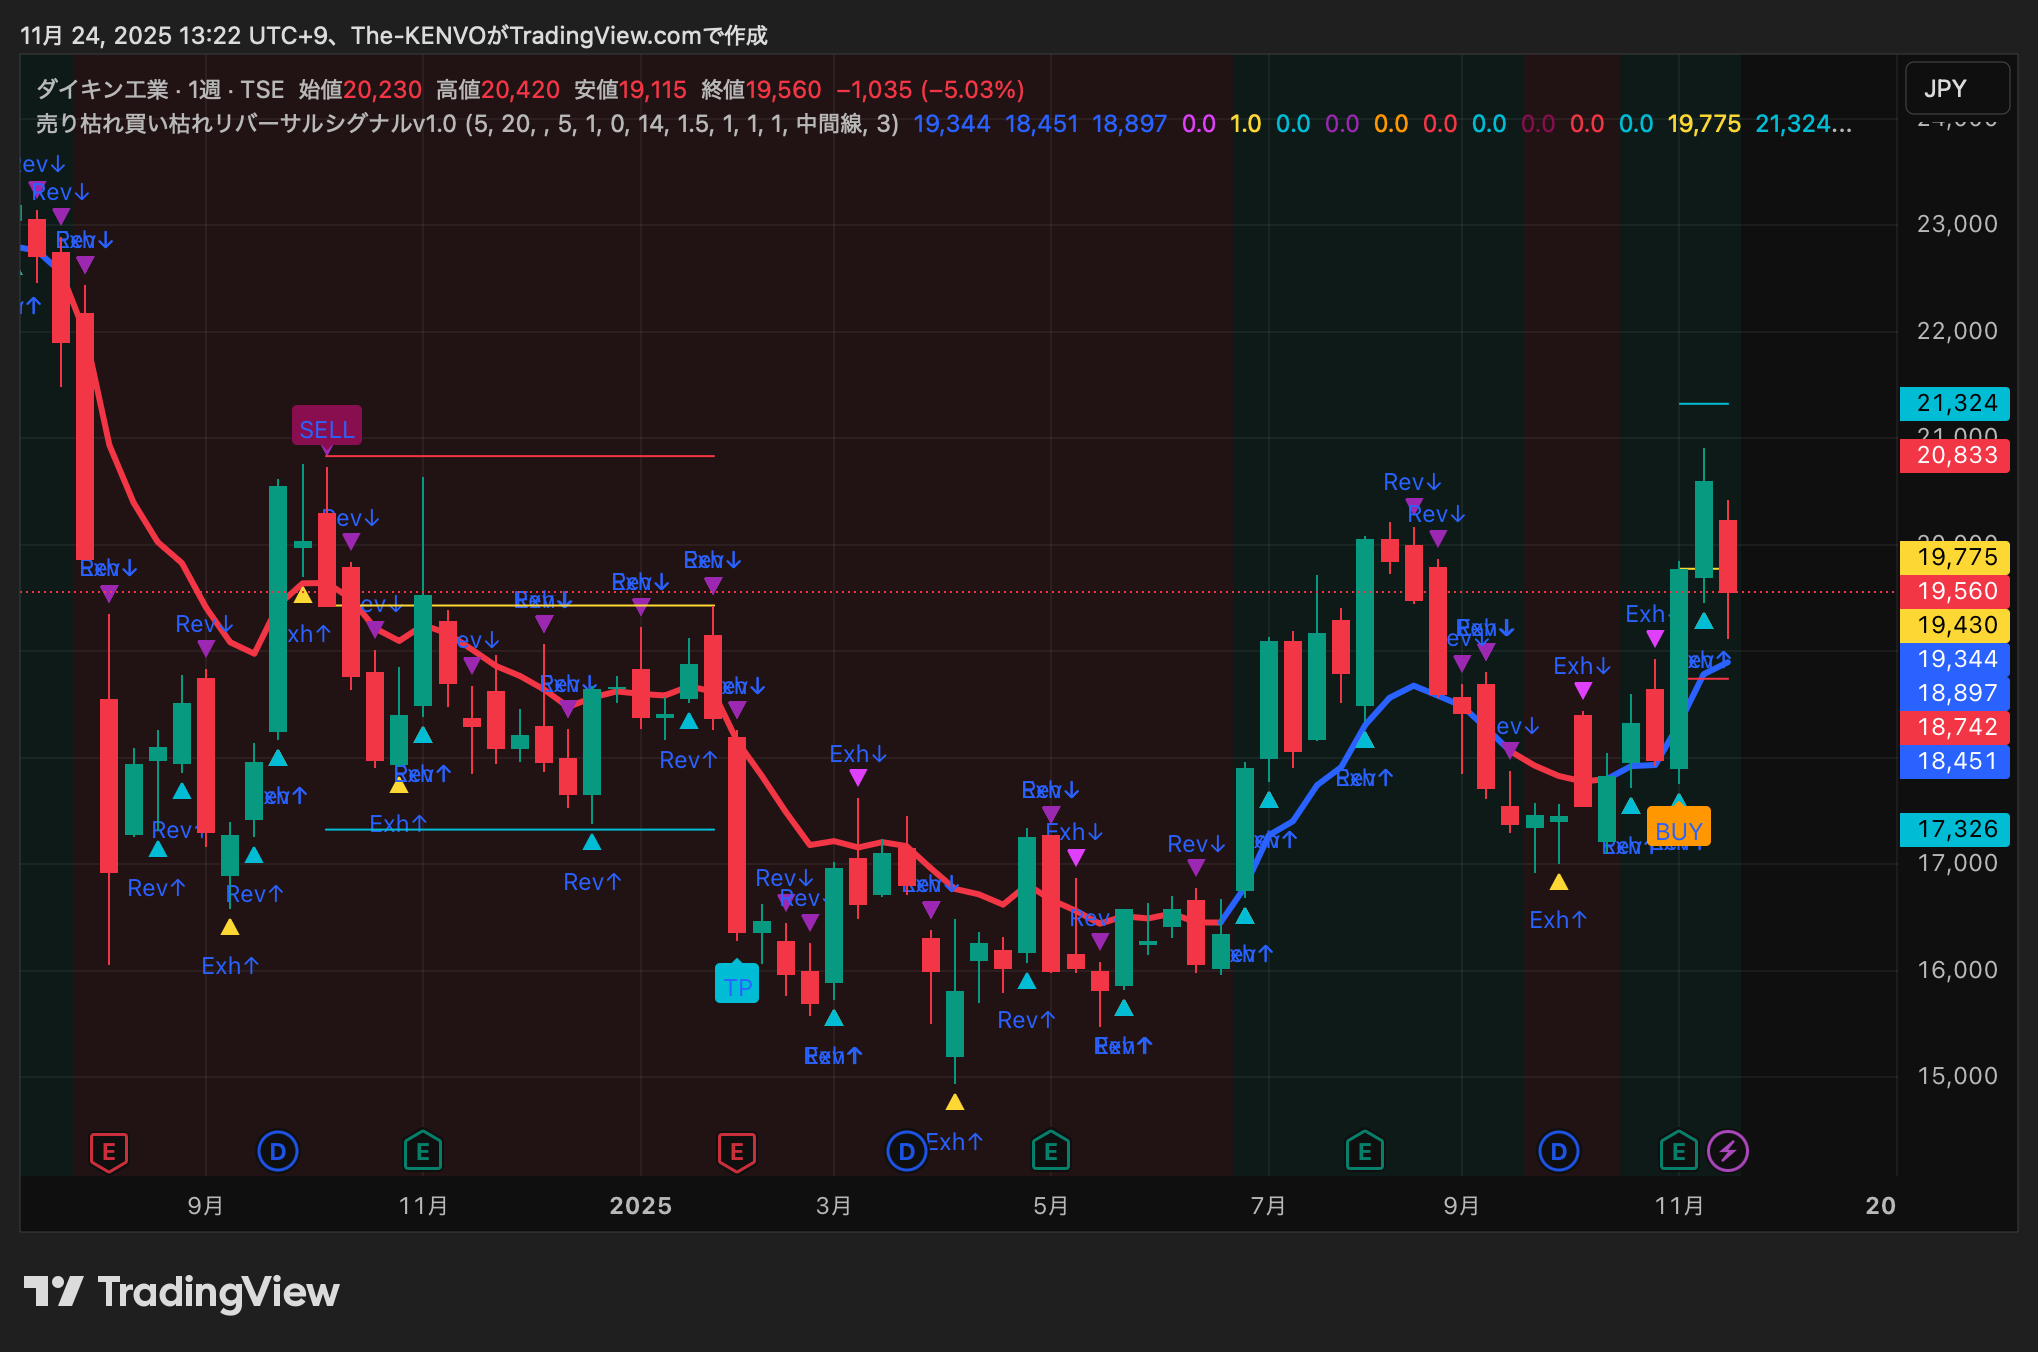Click the 売り枯れ買い枯れリバーサルシグナル indicator title
This screenshot has width=2038, height=1352.
pyautogui.click(x=246, y=124)
